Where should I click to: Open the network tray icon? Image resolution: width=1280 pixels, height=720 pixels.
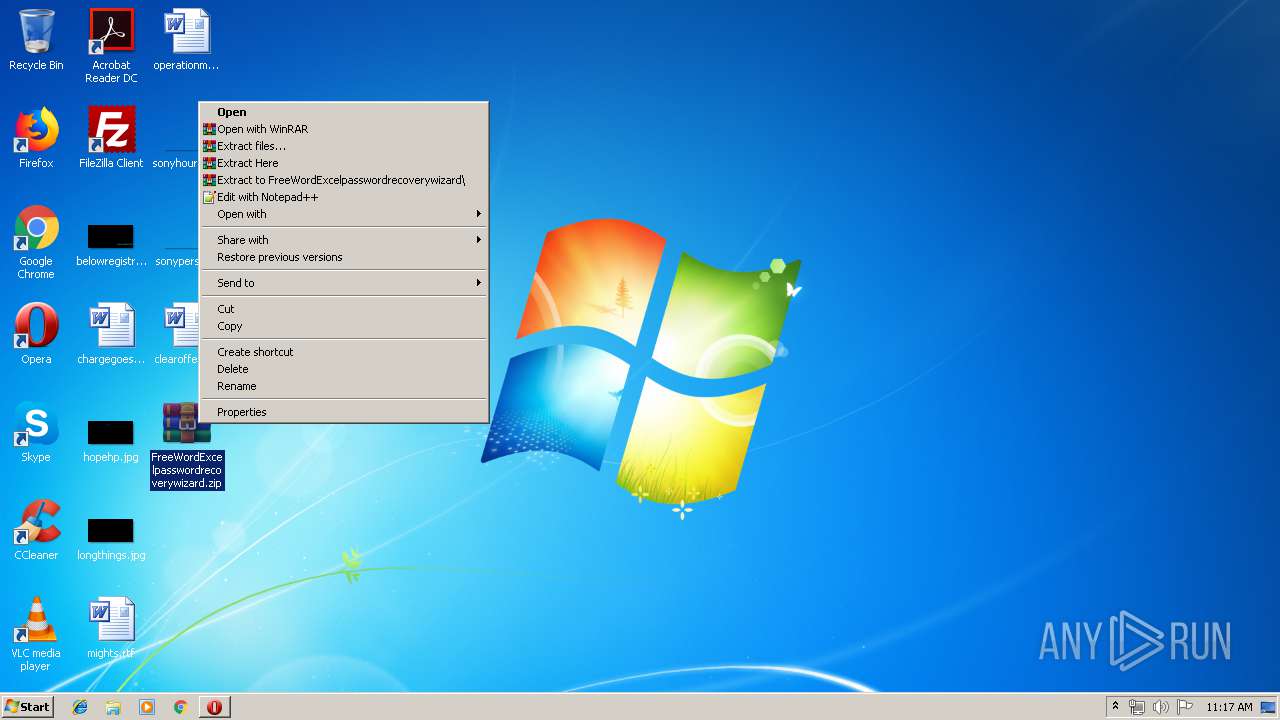point(1137,707)
